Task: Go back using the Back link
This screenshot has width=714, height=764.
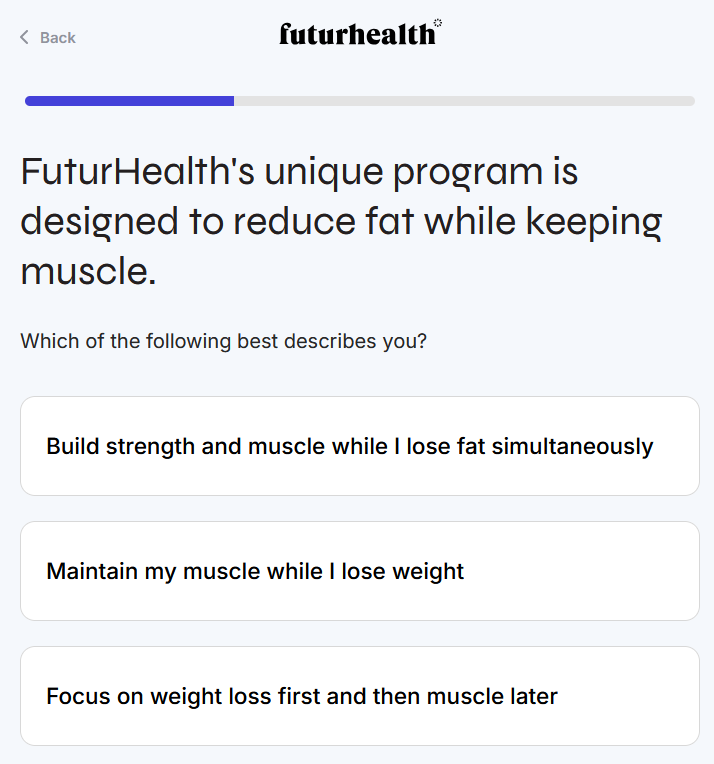Action: point(48,38)
